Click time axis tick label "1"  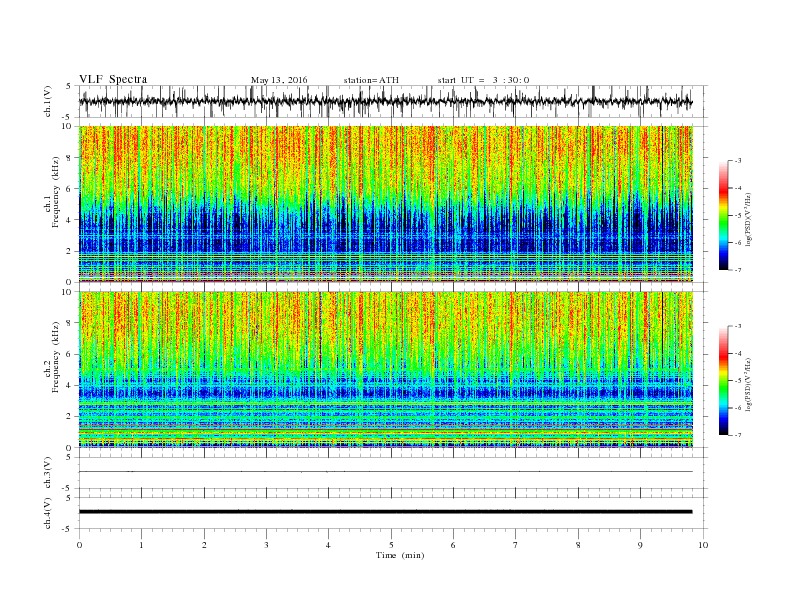pos(141,545)
